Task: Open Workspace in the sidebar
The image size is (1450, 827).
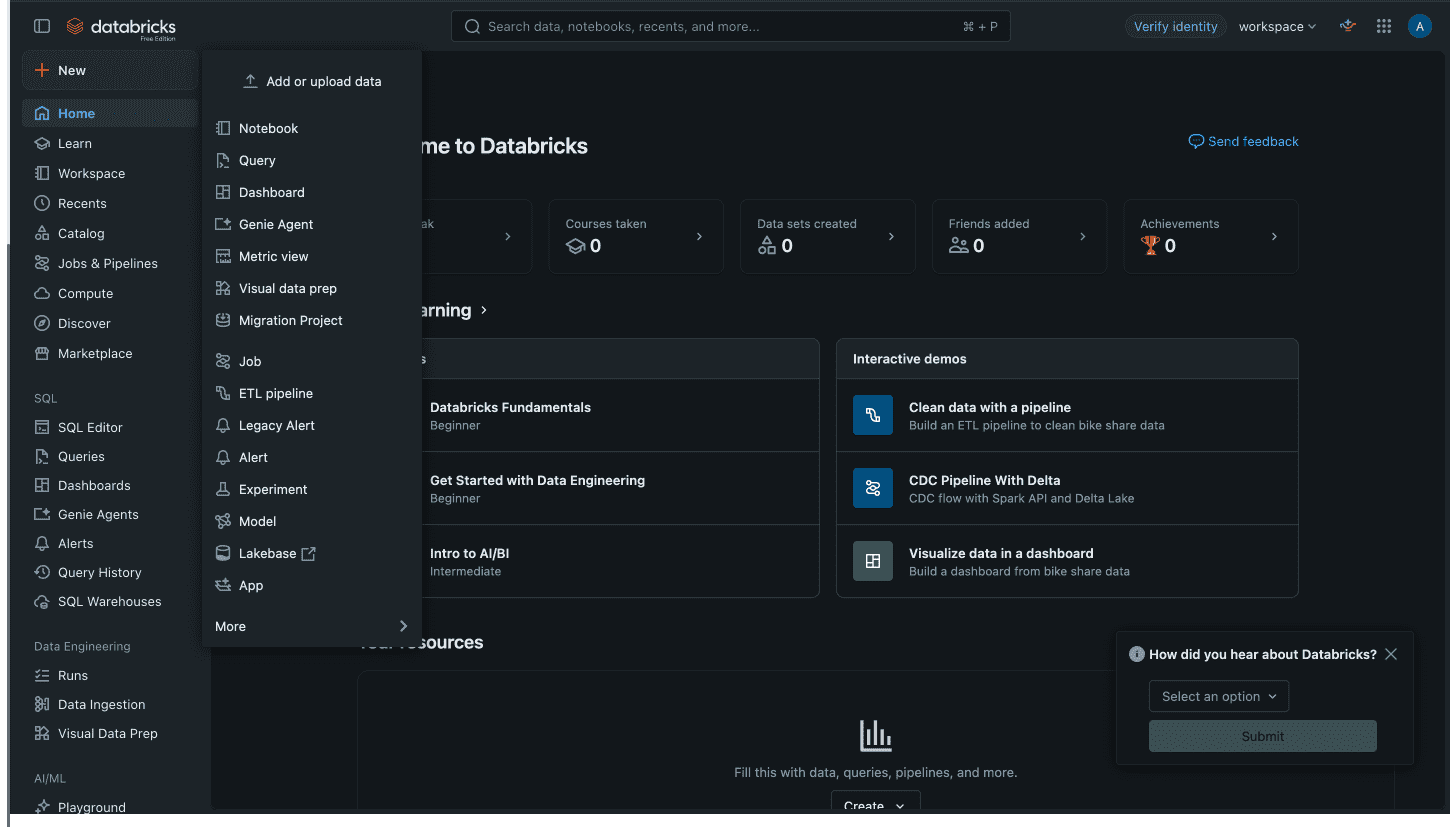Action: pyautogui.click(x=110, y=173)
